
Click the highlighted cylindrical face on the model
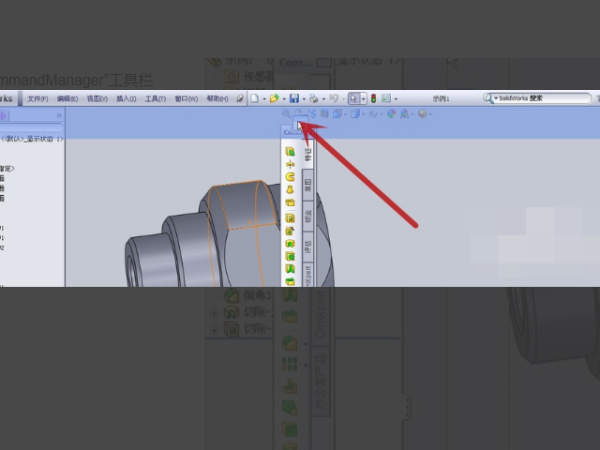[238, 205]
